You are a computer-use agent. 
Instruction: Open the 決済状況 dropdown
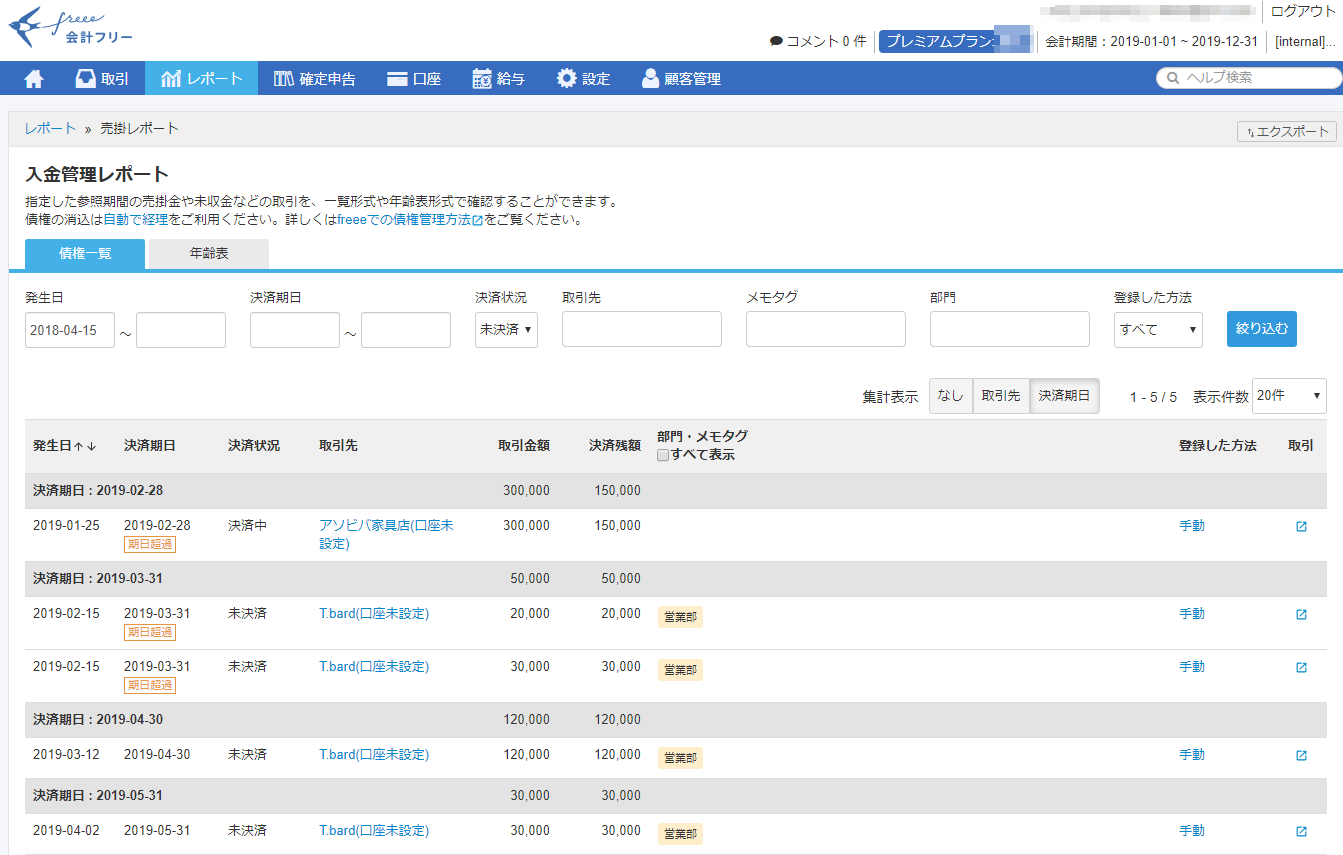click(x=506, y=329)
